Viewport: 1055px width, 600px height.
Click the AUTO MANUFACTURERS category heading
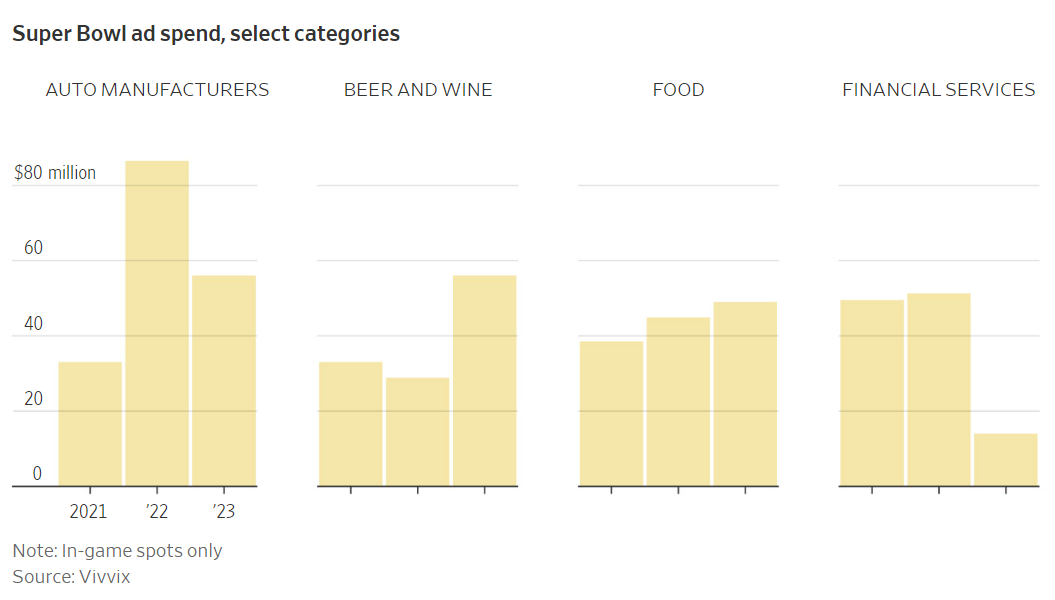[x=157, y=90]
